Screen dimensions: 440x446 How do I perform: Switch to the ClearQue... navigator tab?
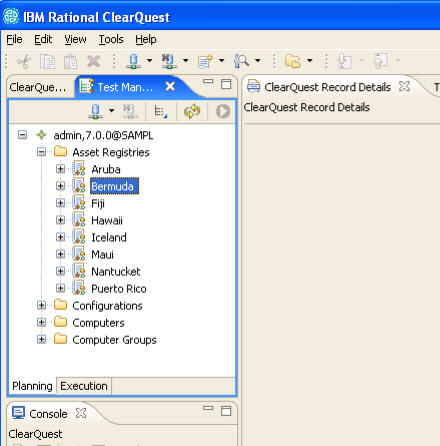38,87
